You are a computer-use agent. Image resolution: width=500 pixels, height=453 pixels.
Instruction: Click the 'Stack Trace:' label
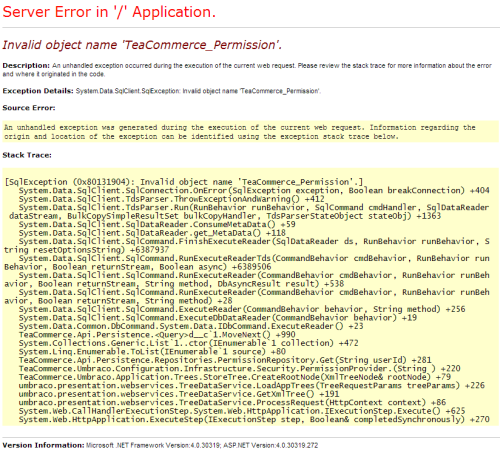point(27,155)
